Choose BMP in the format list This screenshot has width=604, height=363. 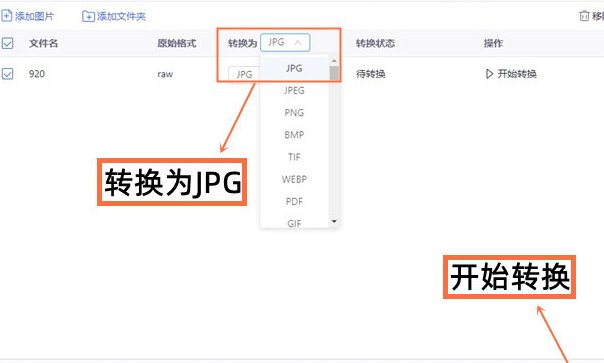294,135
